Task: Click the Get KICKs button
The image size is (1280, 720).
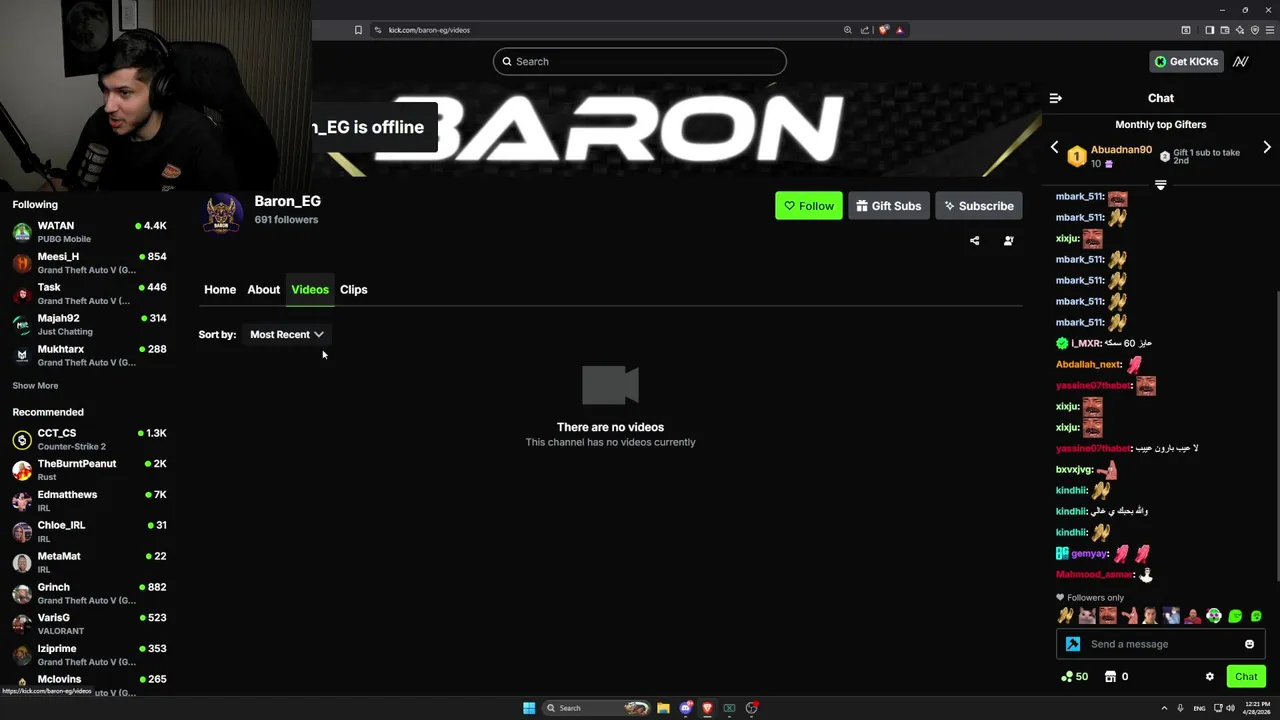Action: [x=1186, y=61]
